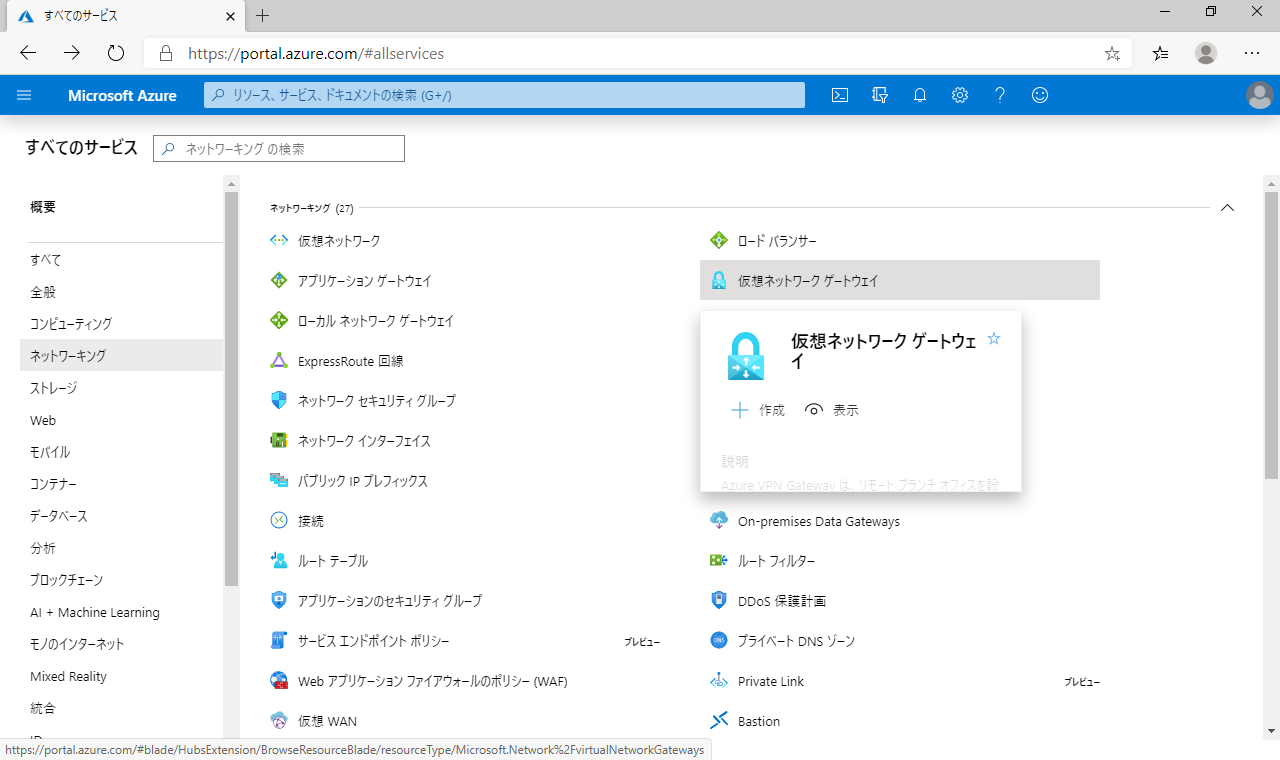1280x760 pixels.
Task: Focus the ネットワーキング の検索 filter box
Action: 279,148
